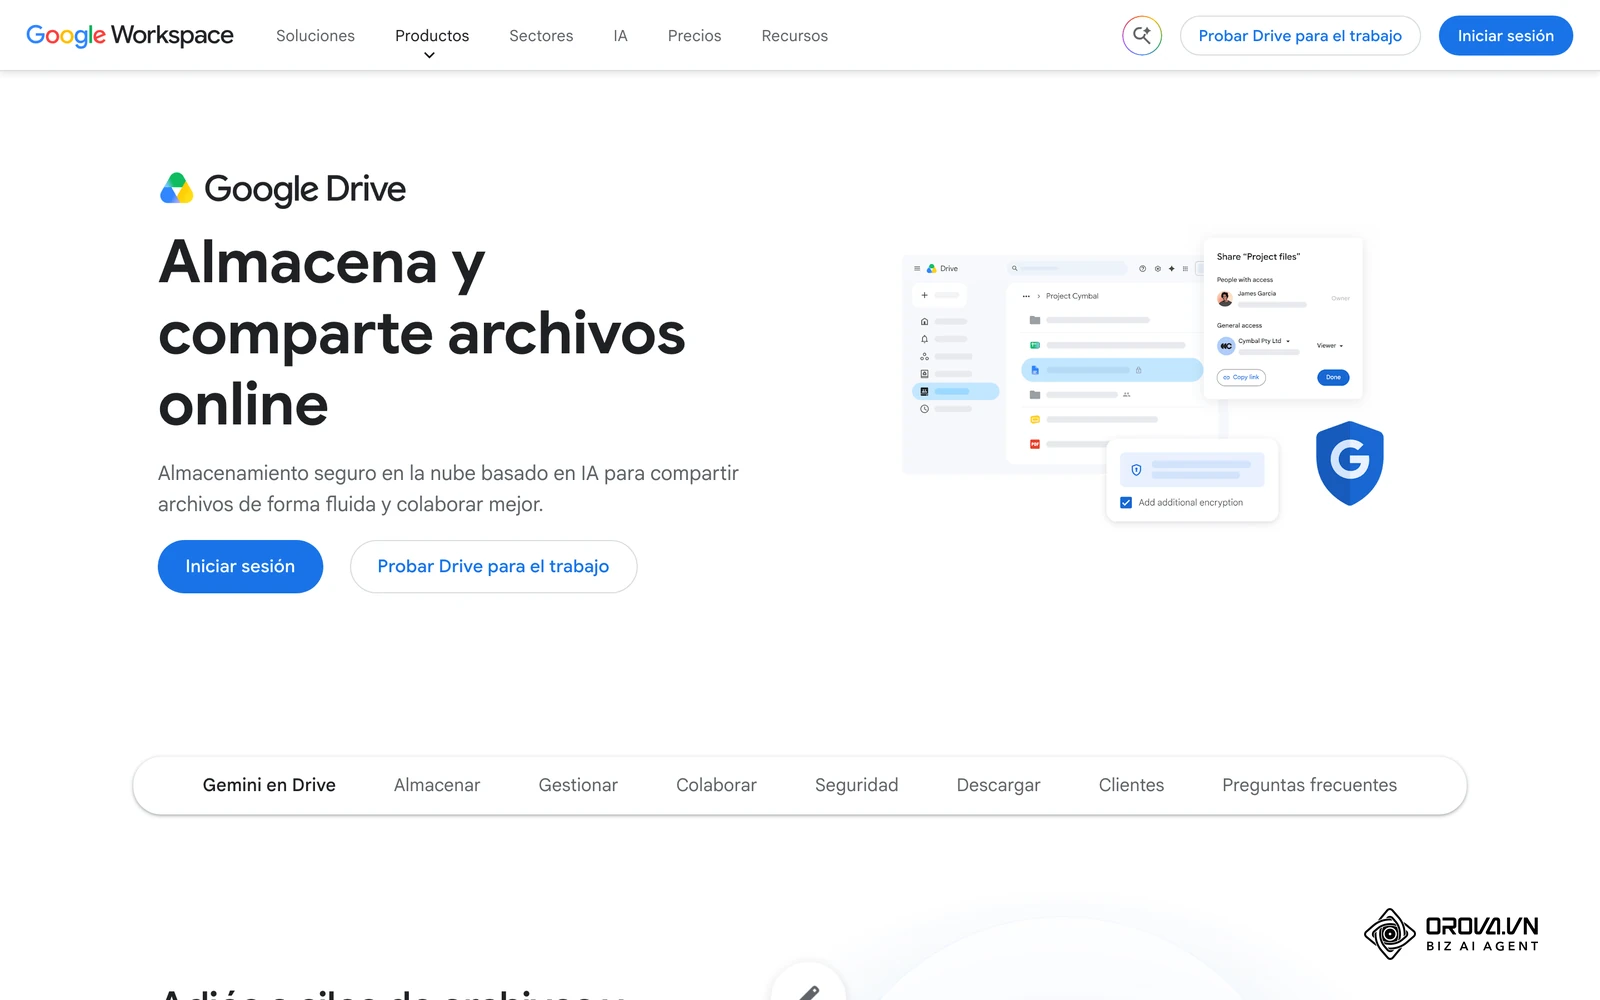Click the Almacena y comparte archivos online heading
1600x1000 pixels.
[x=421, y=332]
